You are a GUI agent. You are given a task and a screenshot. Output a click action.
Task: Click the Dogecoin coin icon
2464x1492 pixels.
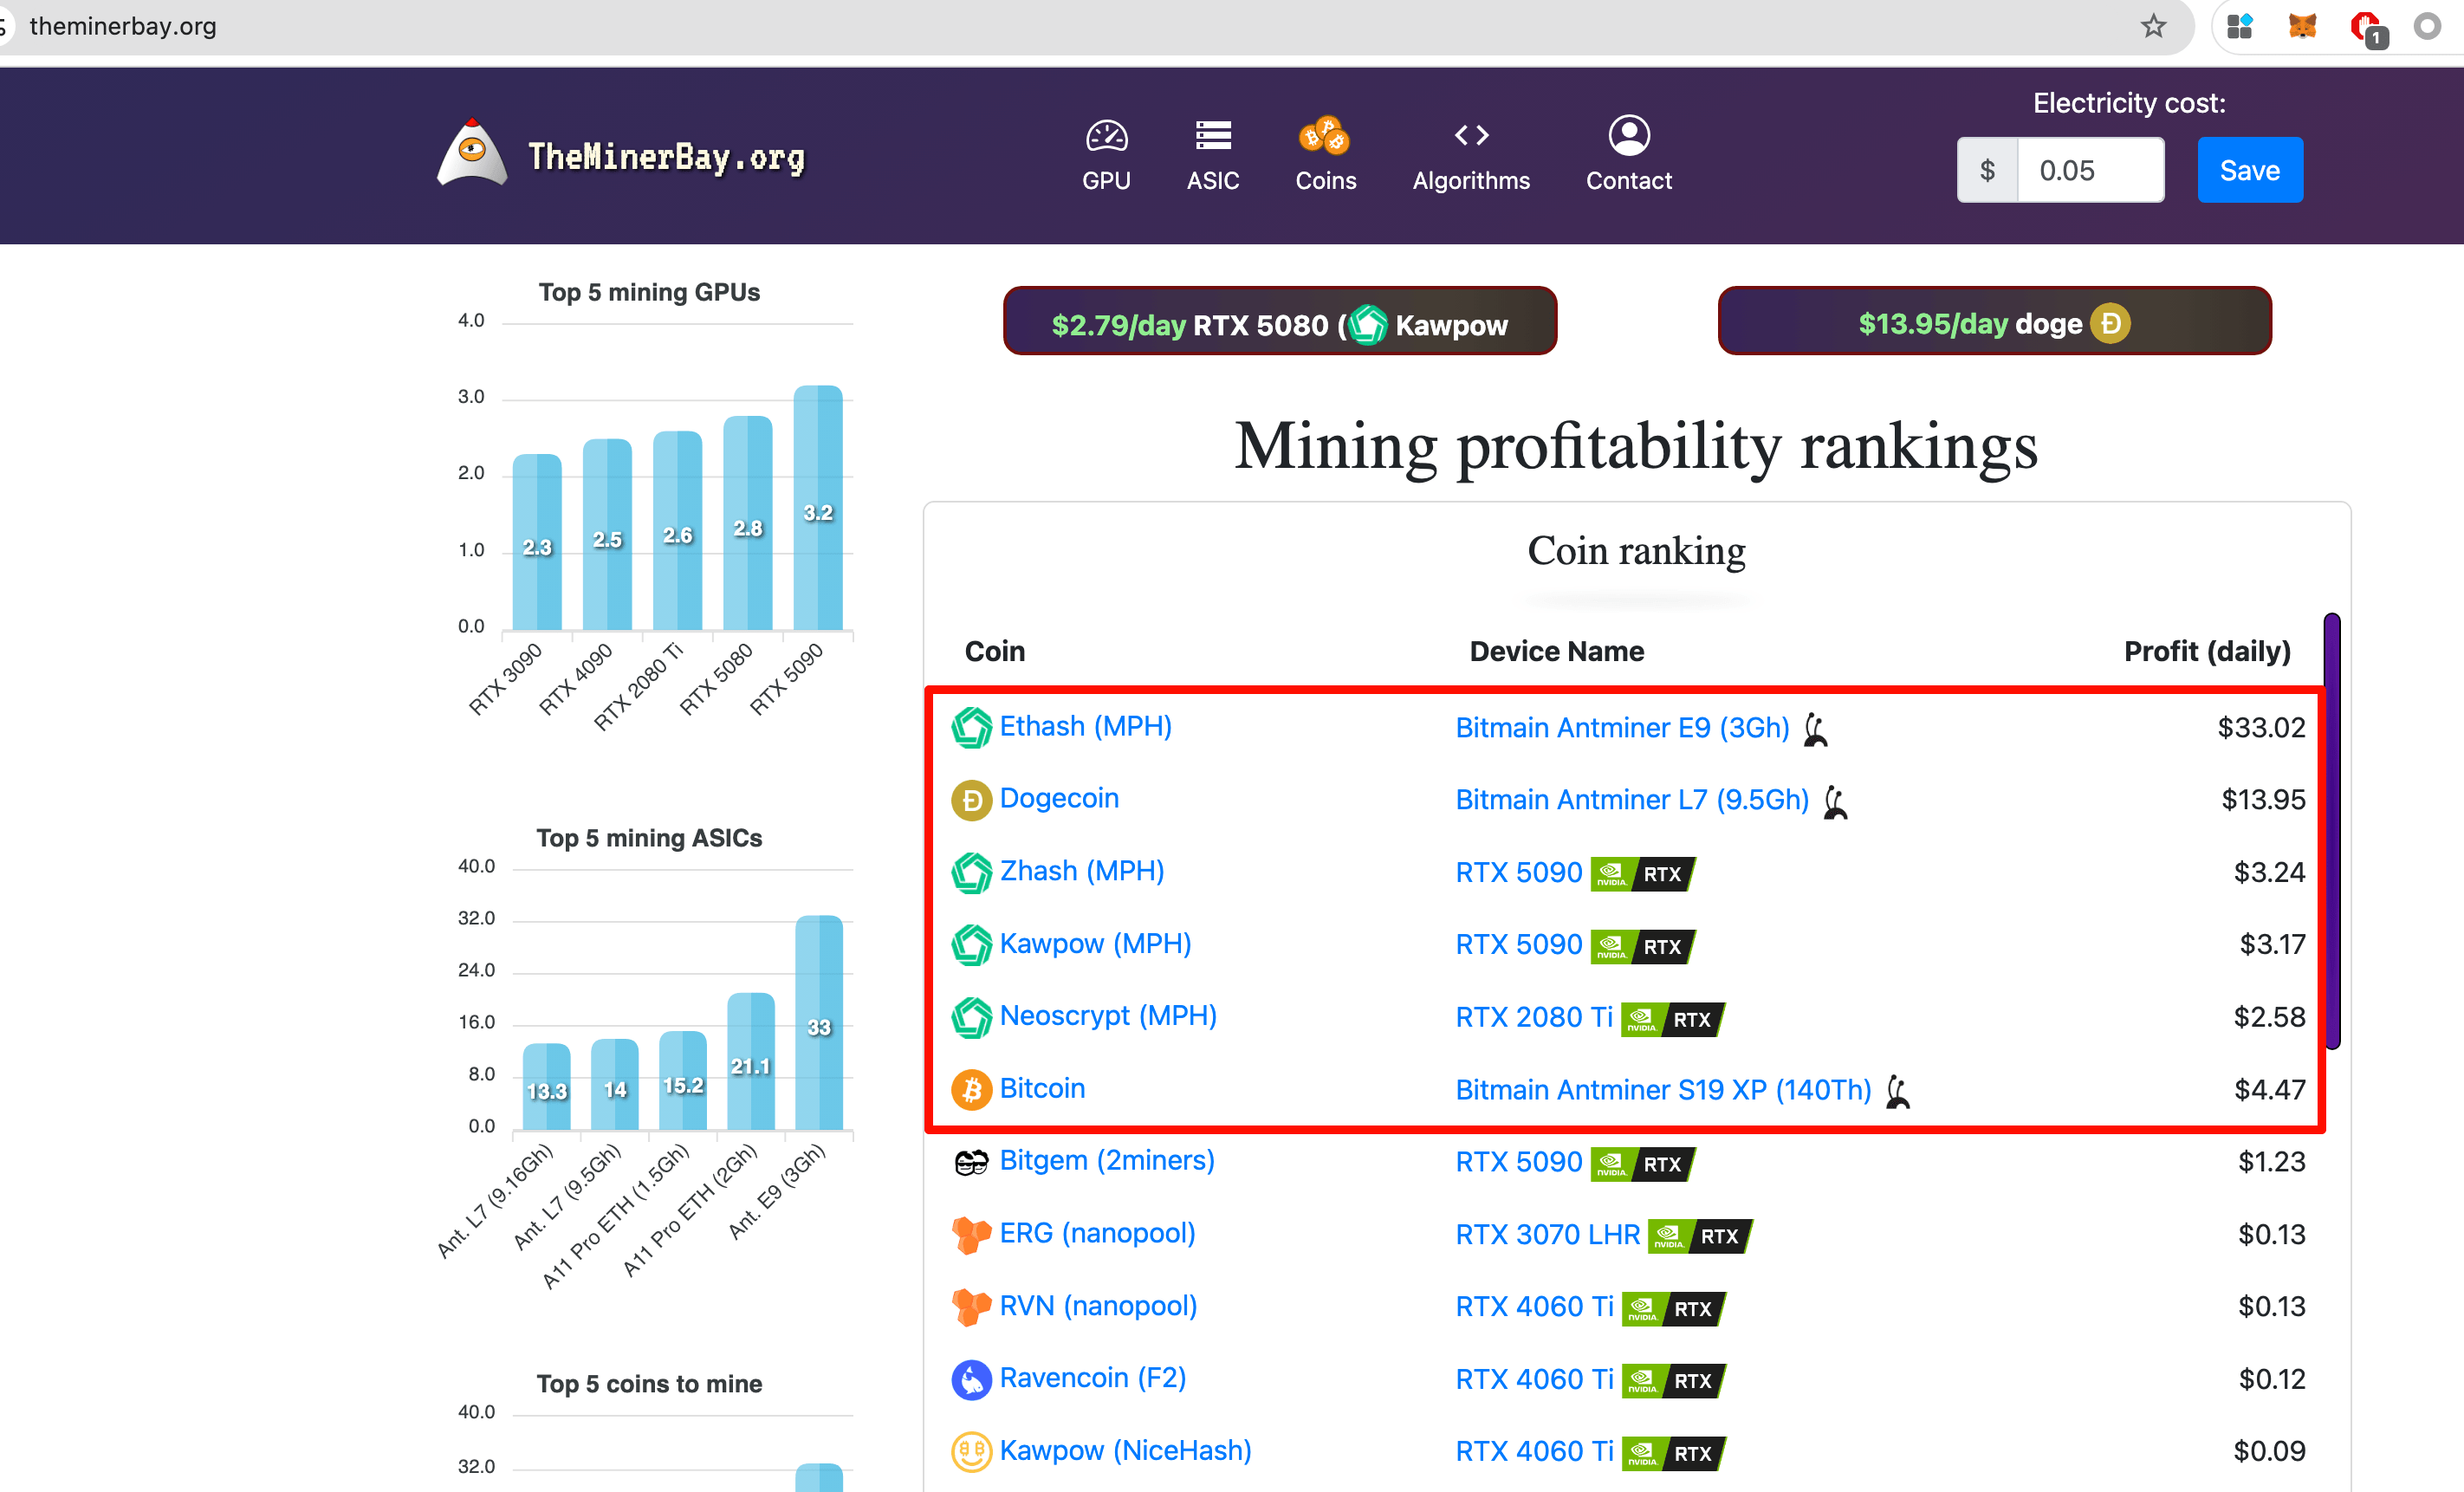coord(971,800)
